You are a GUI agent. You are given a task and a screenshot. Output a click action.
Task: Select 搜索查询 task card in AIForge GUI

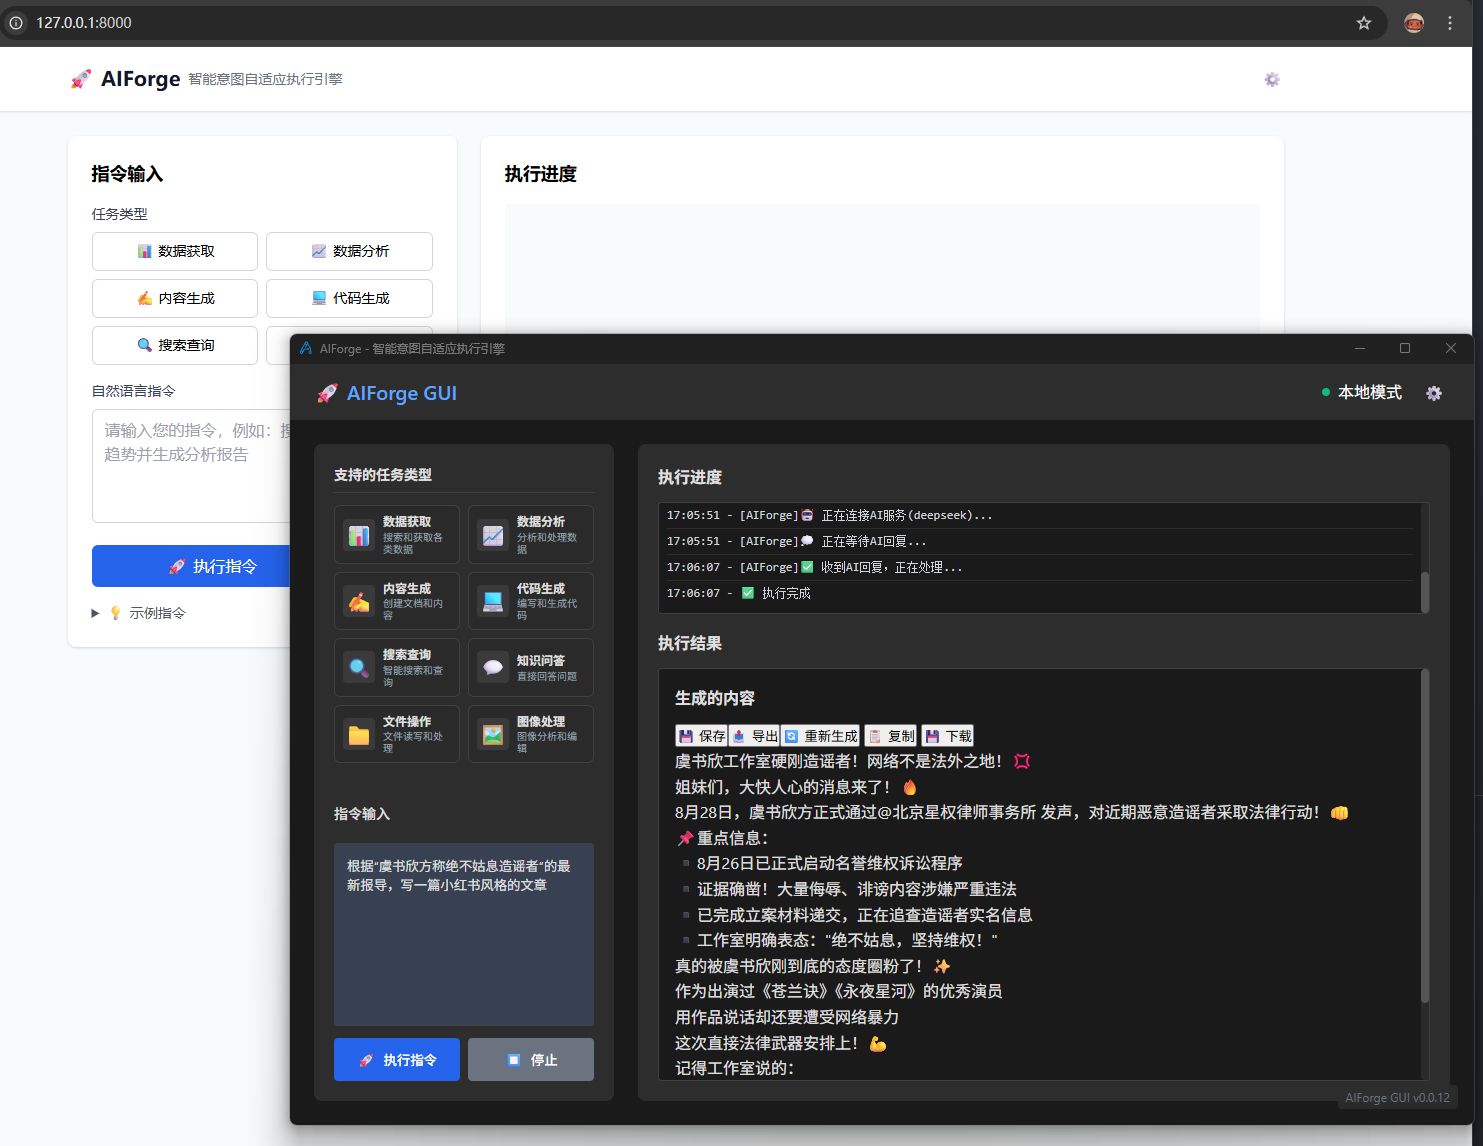point(397,667)
